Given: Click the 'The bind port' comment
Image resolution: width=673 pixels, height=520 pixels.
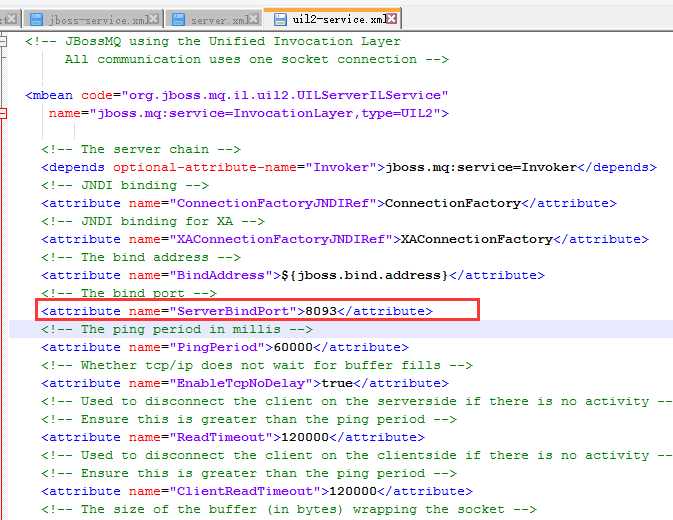Looking at the screenshot, I should (x=129, y=293).
